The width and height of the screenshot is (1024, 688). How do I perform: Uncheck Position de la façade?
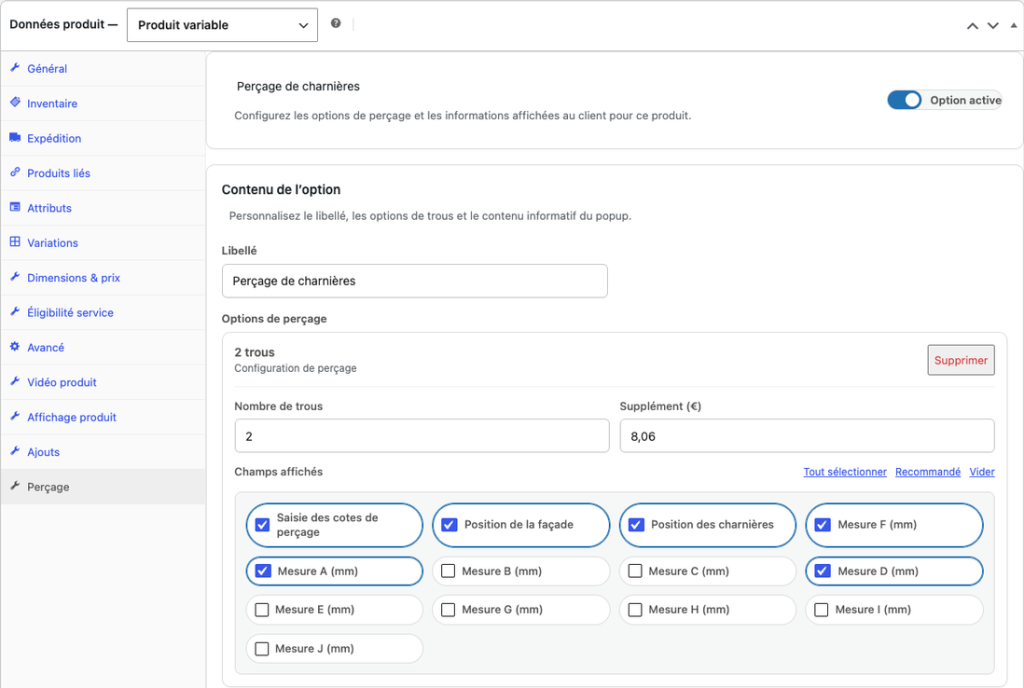(449, 525)
